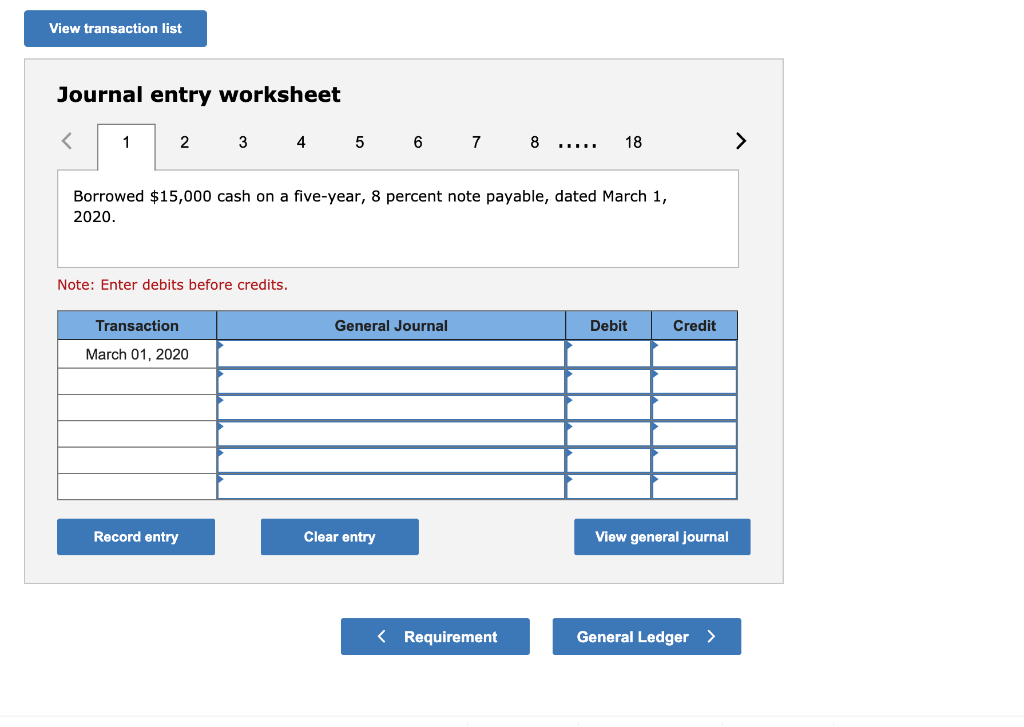Open the last row General Journal account field

(391, 487)
